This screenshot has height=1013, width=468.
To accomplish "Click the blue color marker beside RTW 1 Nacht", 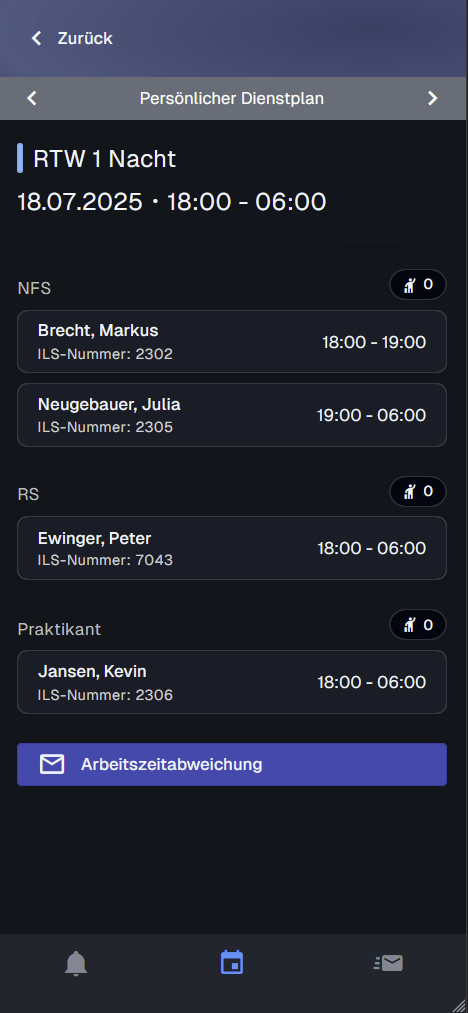I will click(20, 159).
